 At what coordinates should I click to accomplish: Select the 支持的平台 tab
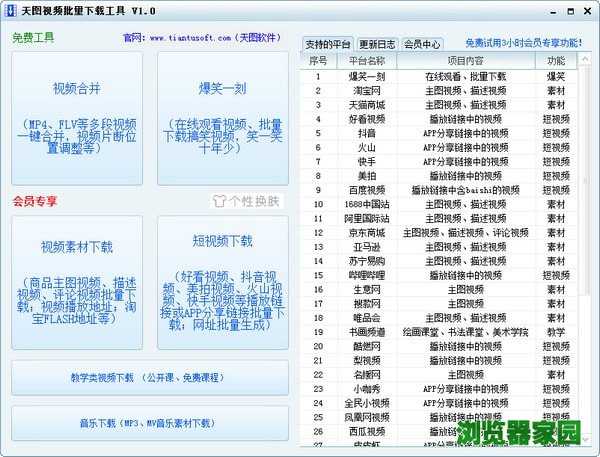coord(328,44)
